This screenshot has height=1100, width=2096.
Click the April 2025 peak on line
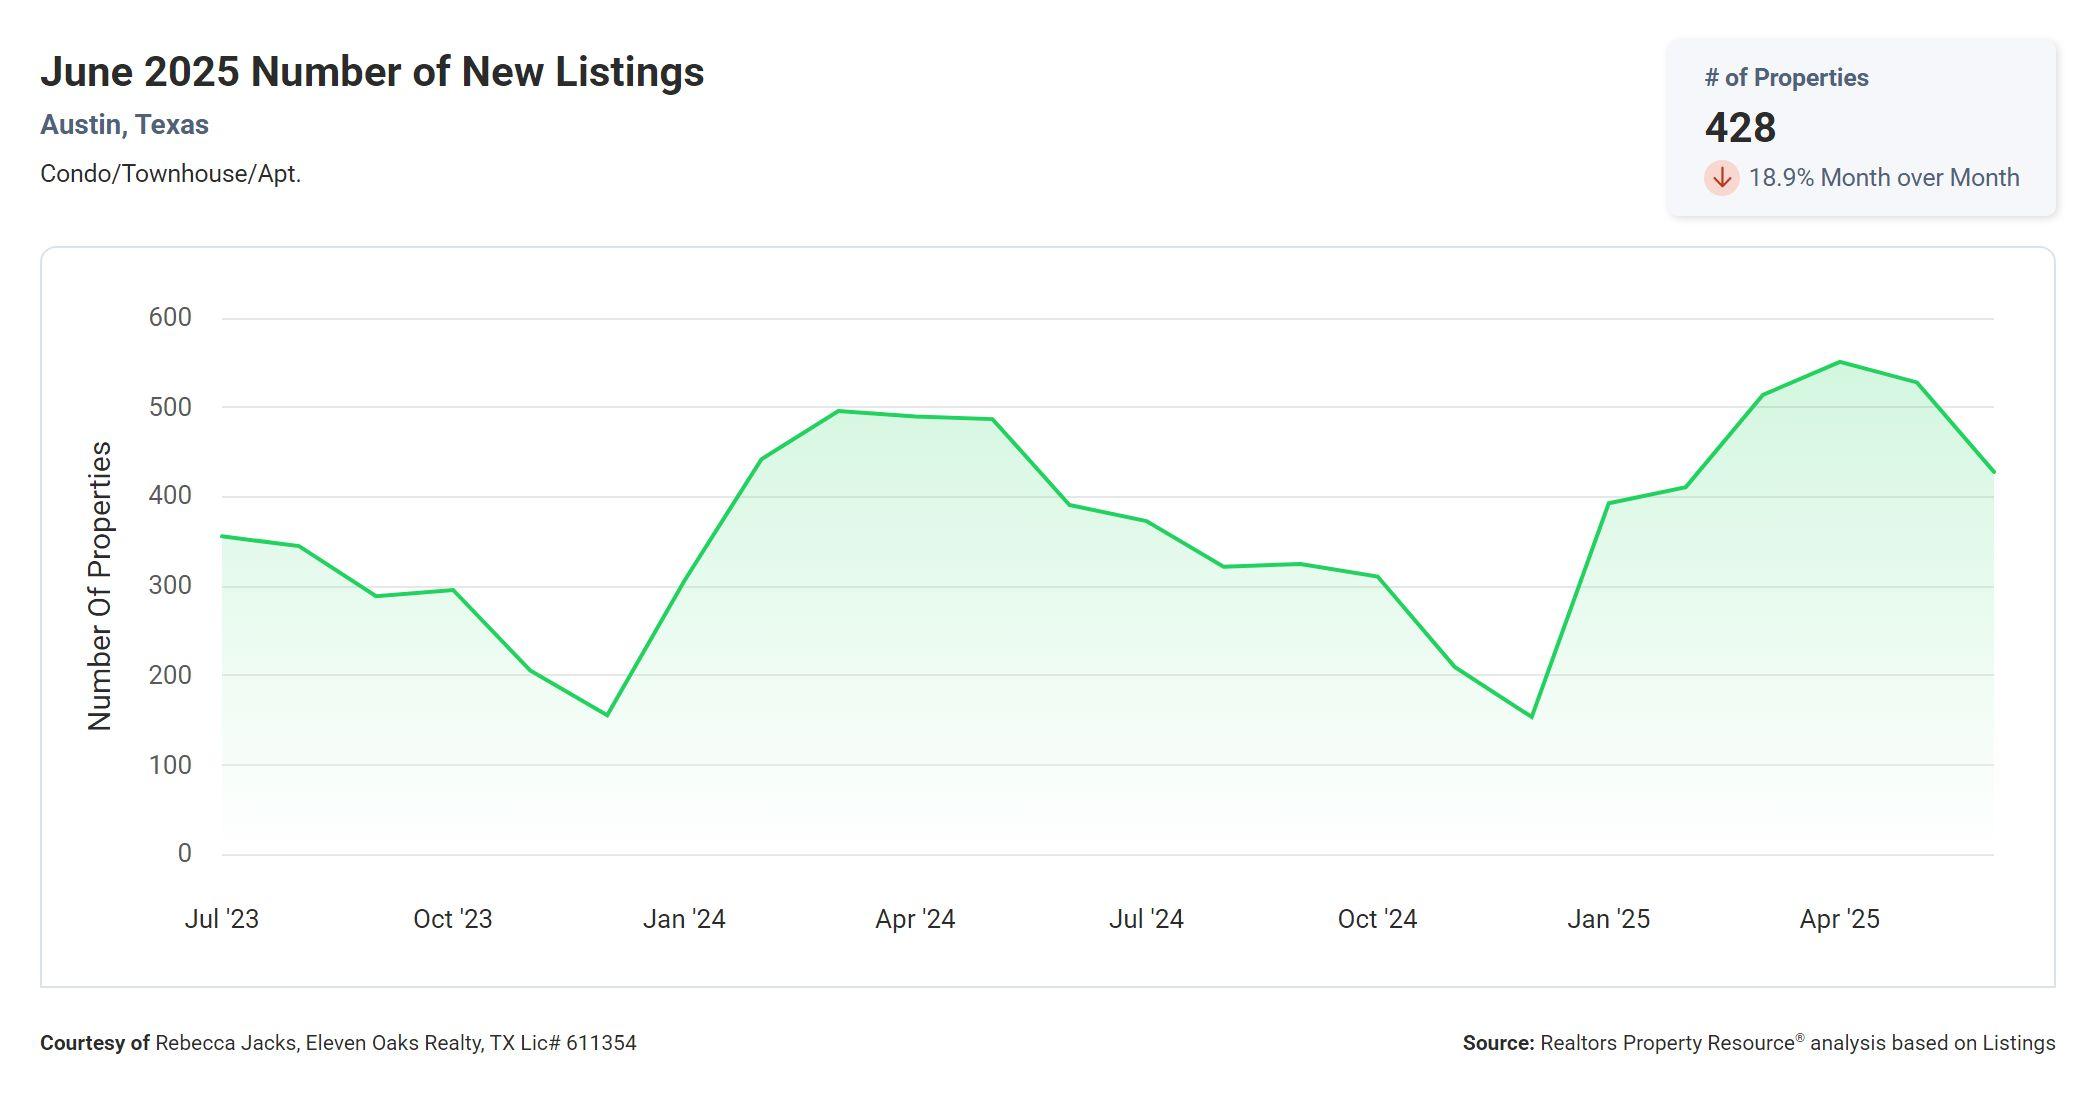point(1840,362)
